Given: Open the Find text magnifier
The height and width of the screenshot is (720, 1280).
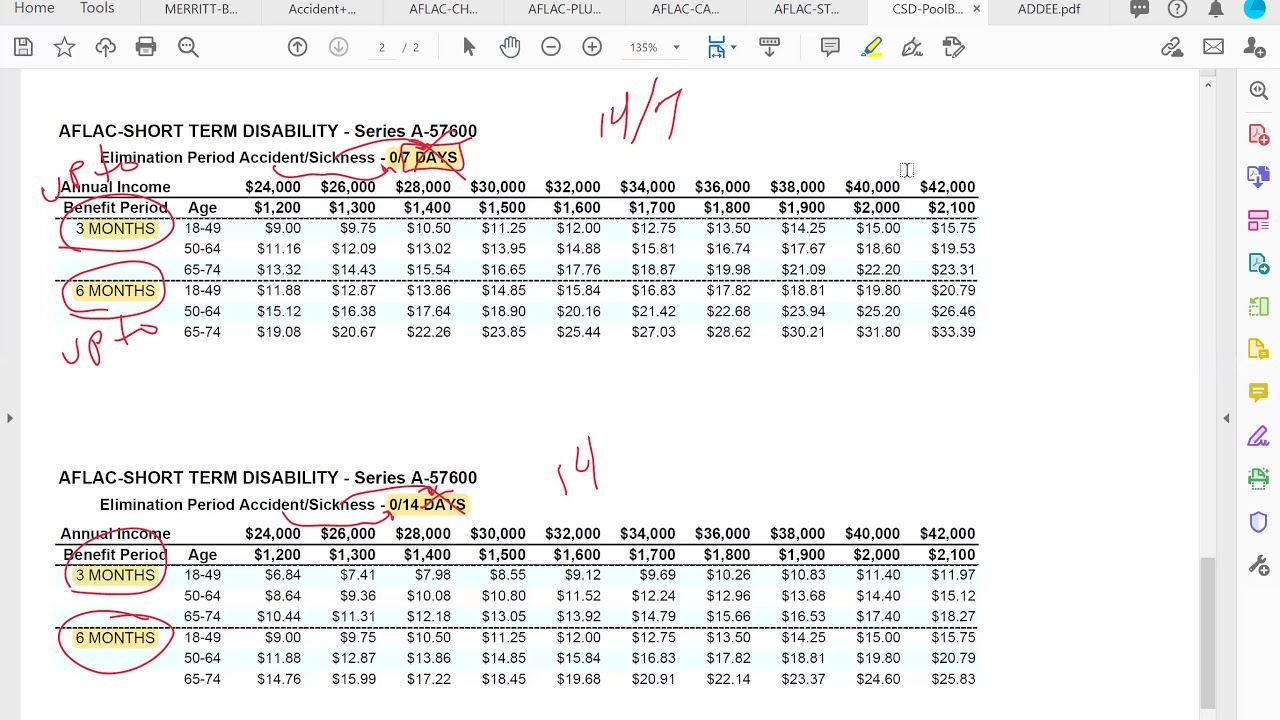Looking at the screenshot, I should tap(188, 47).
